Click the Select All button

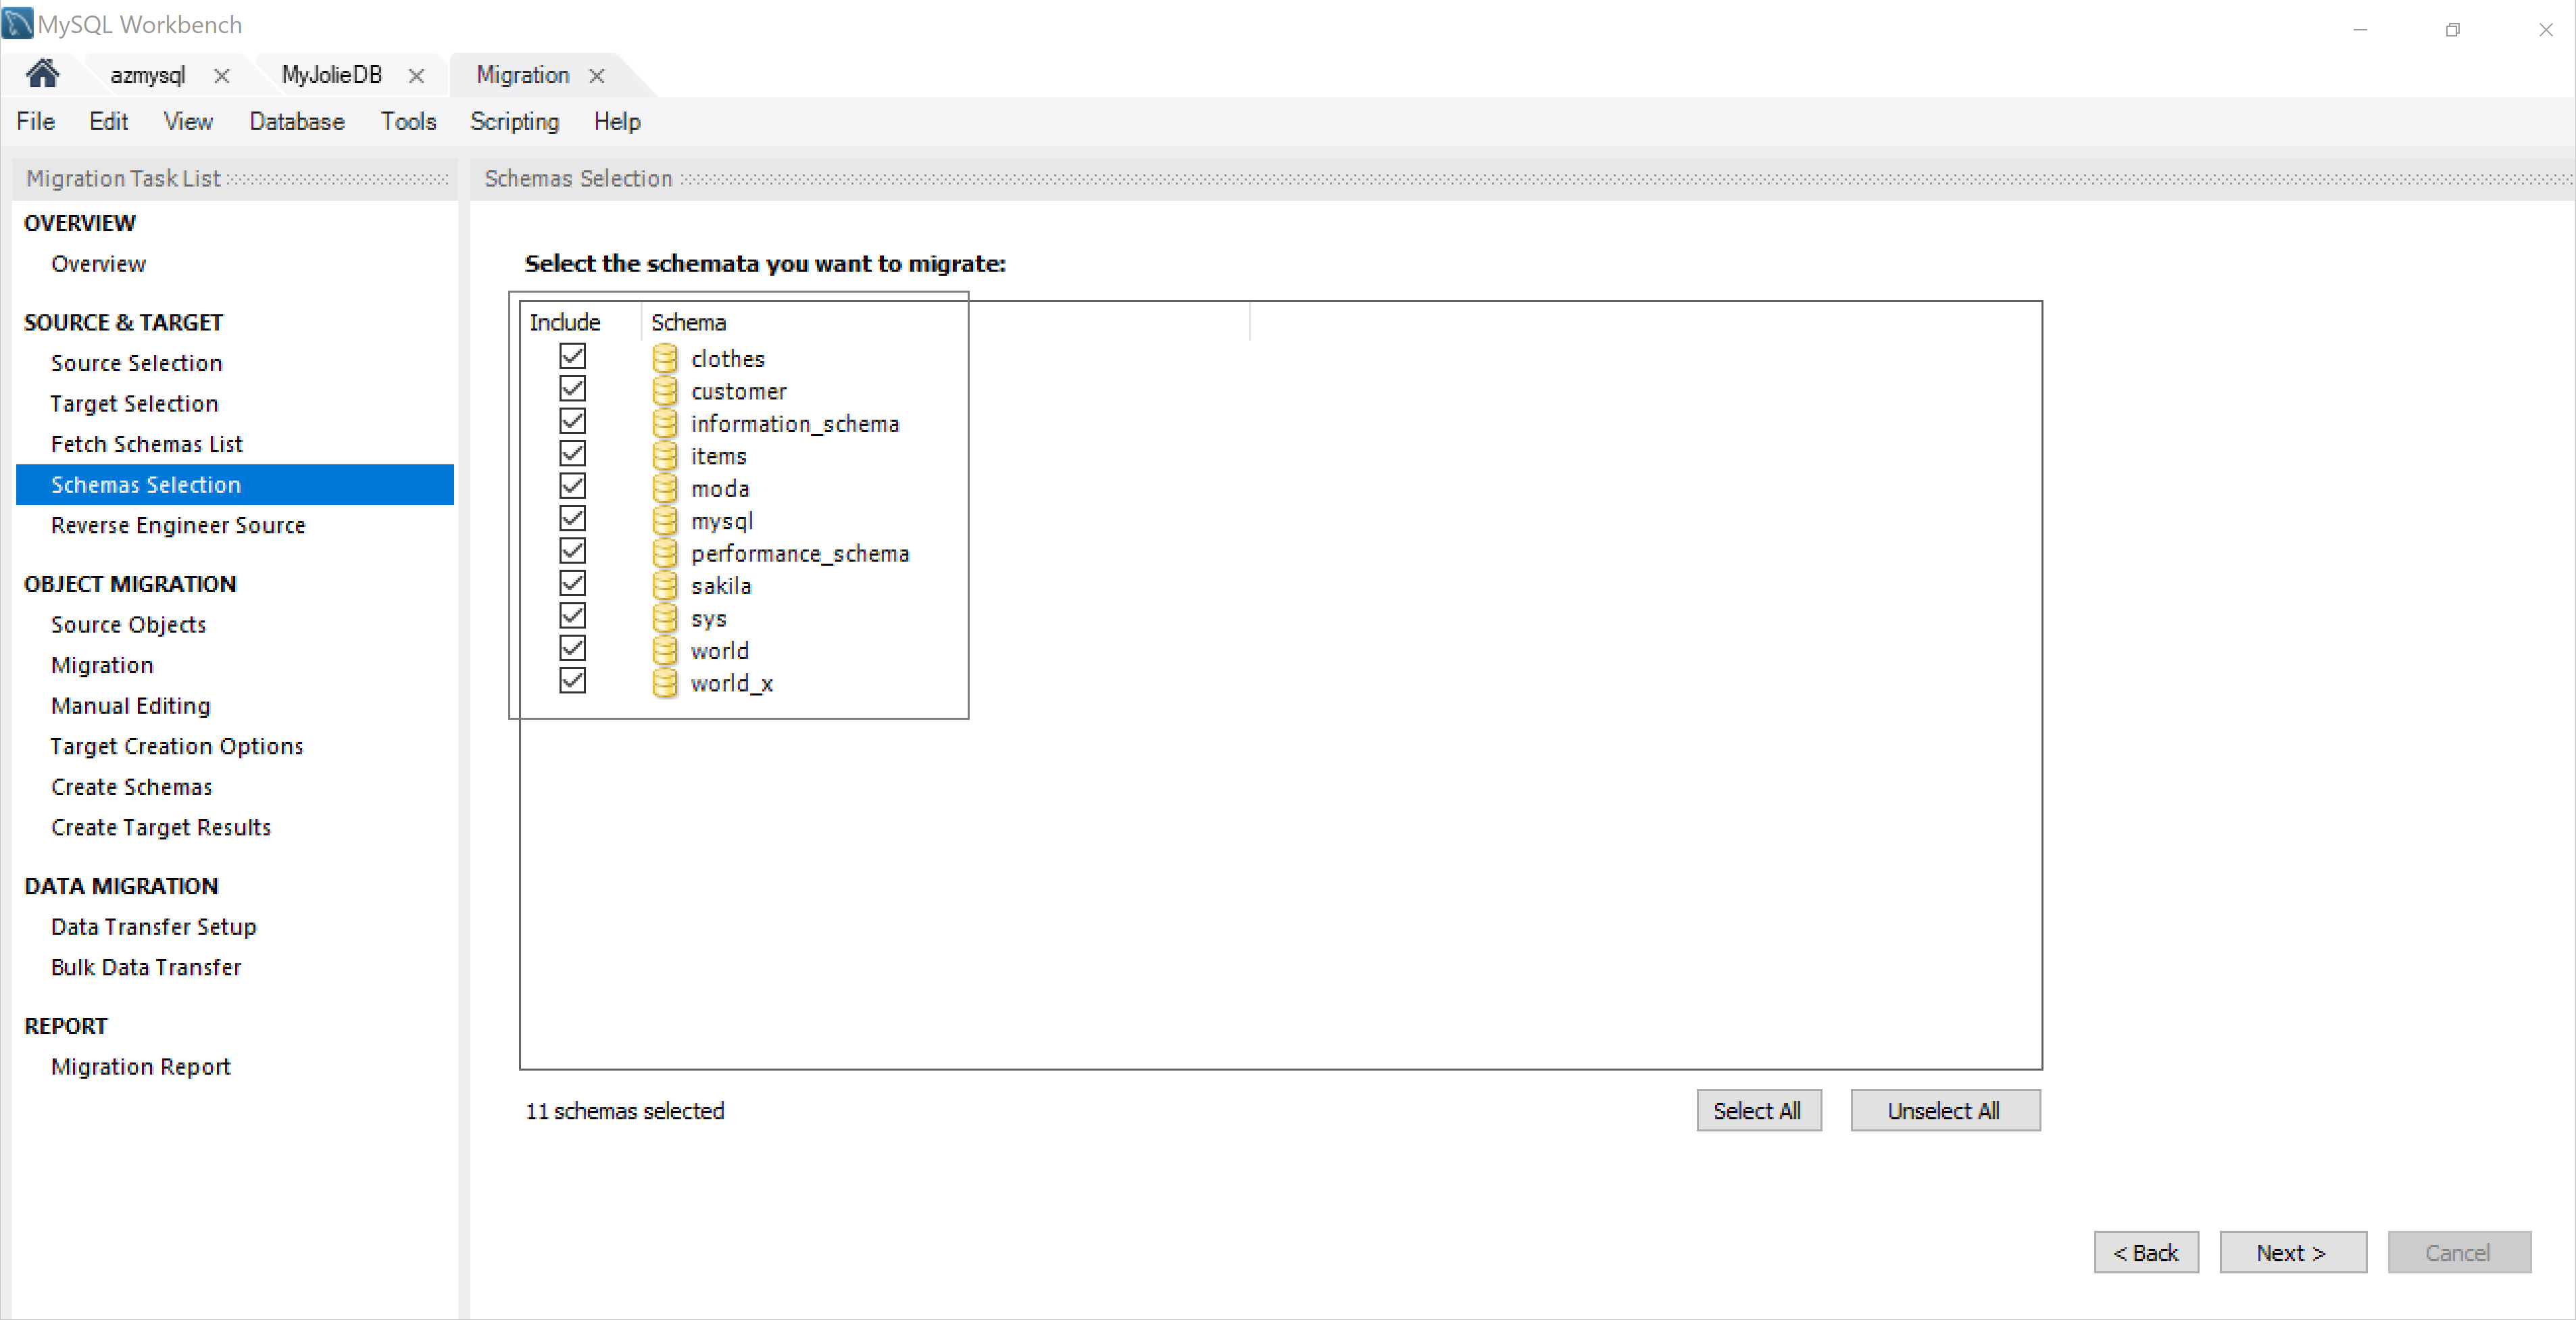click(1756, 1111)
